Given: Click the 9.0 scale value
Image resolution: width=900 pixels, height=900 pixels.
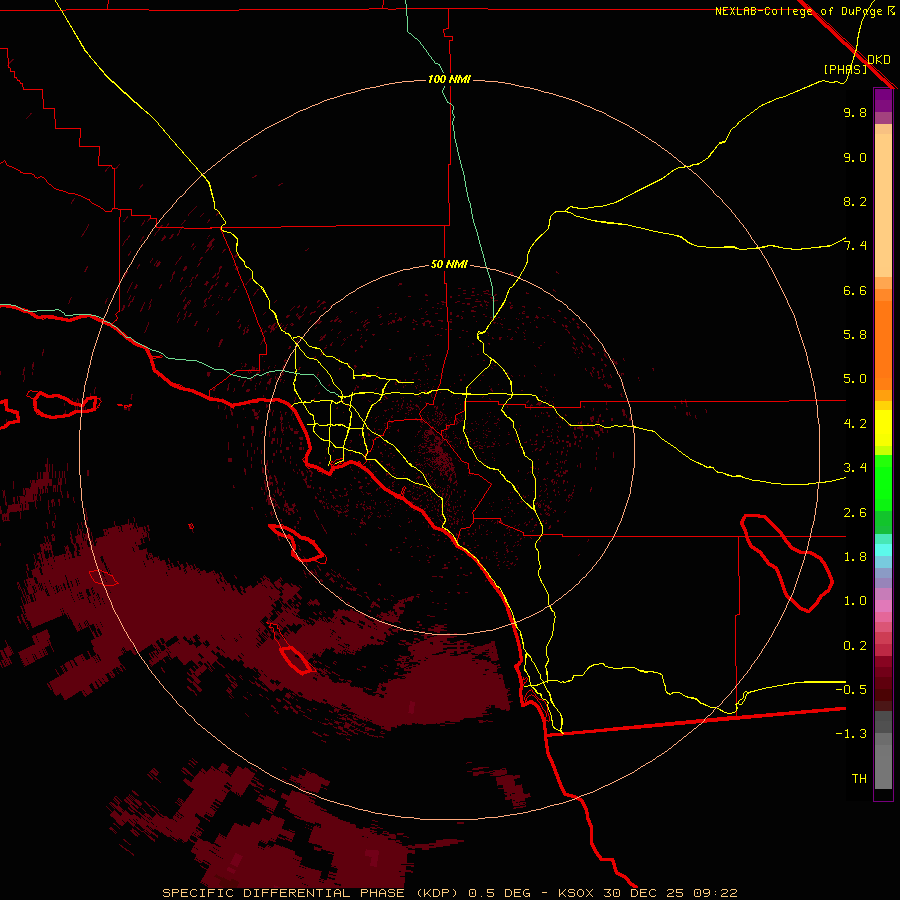Looking at the screenshot, I should pyautogui.click(x=855, y=157).
